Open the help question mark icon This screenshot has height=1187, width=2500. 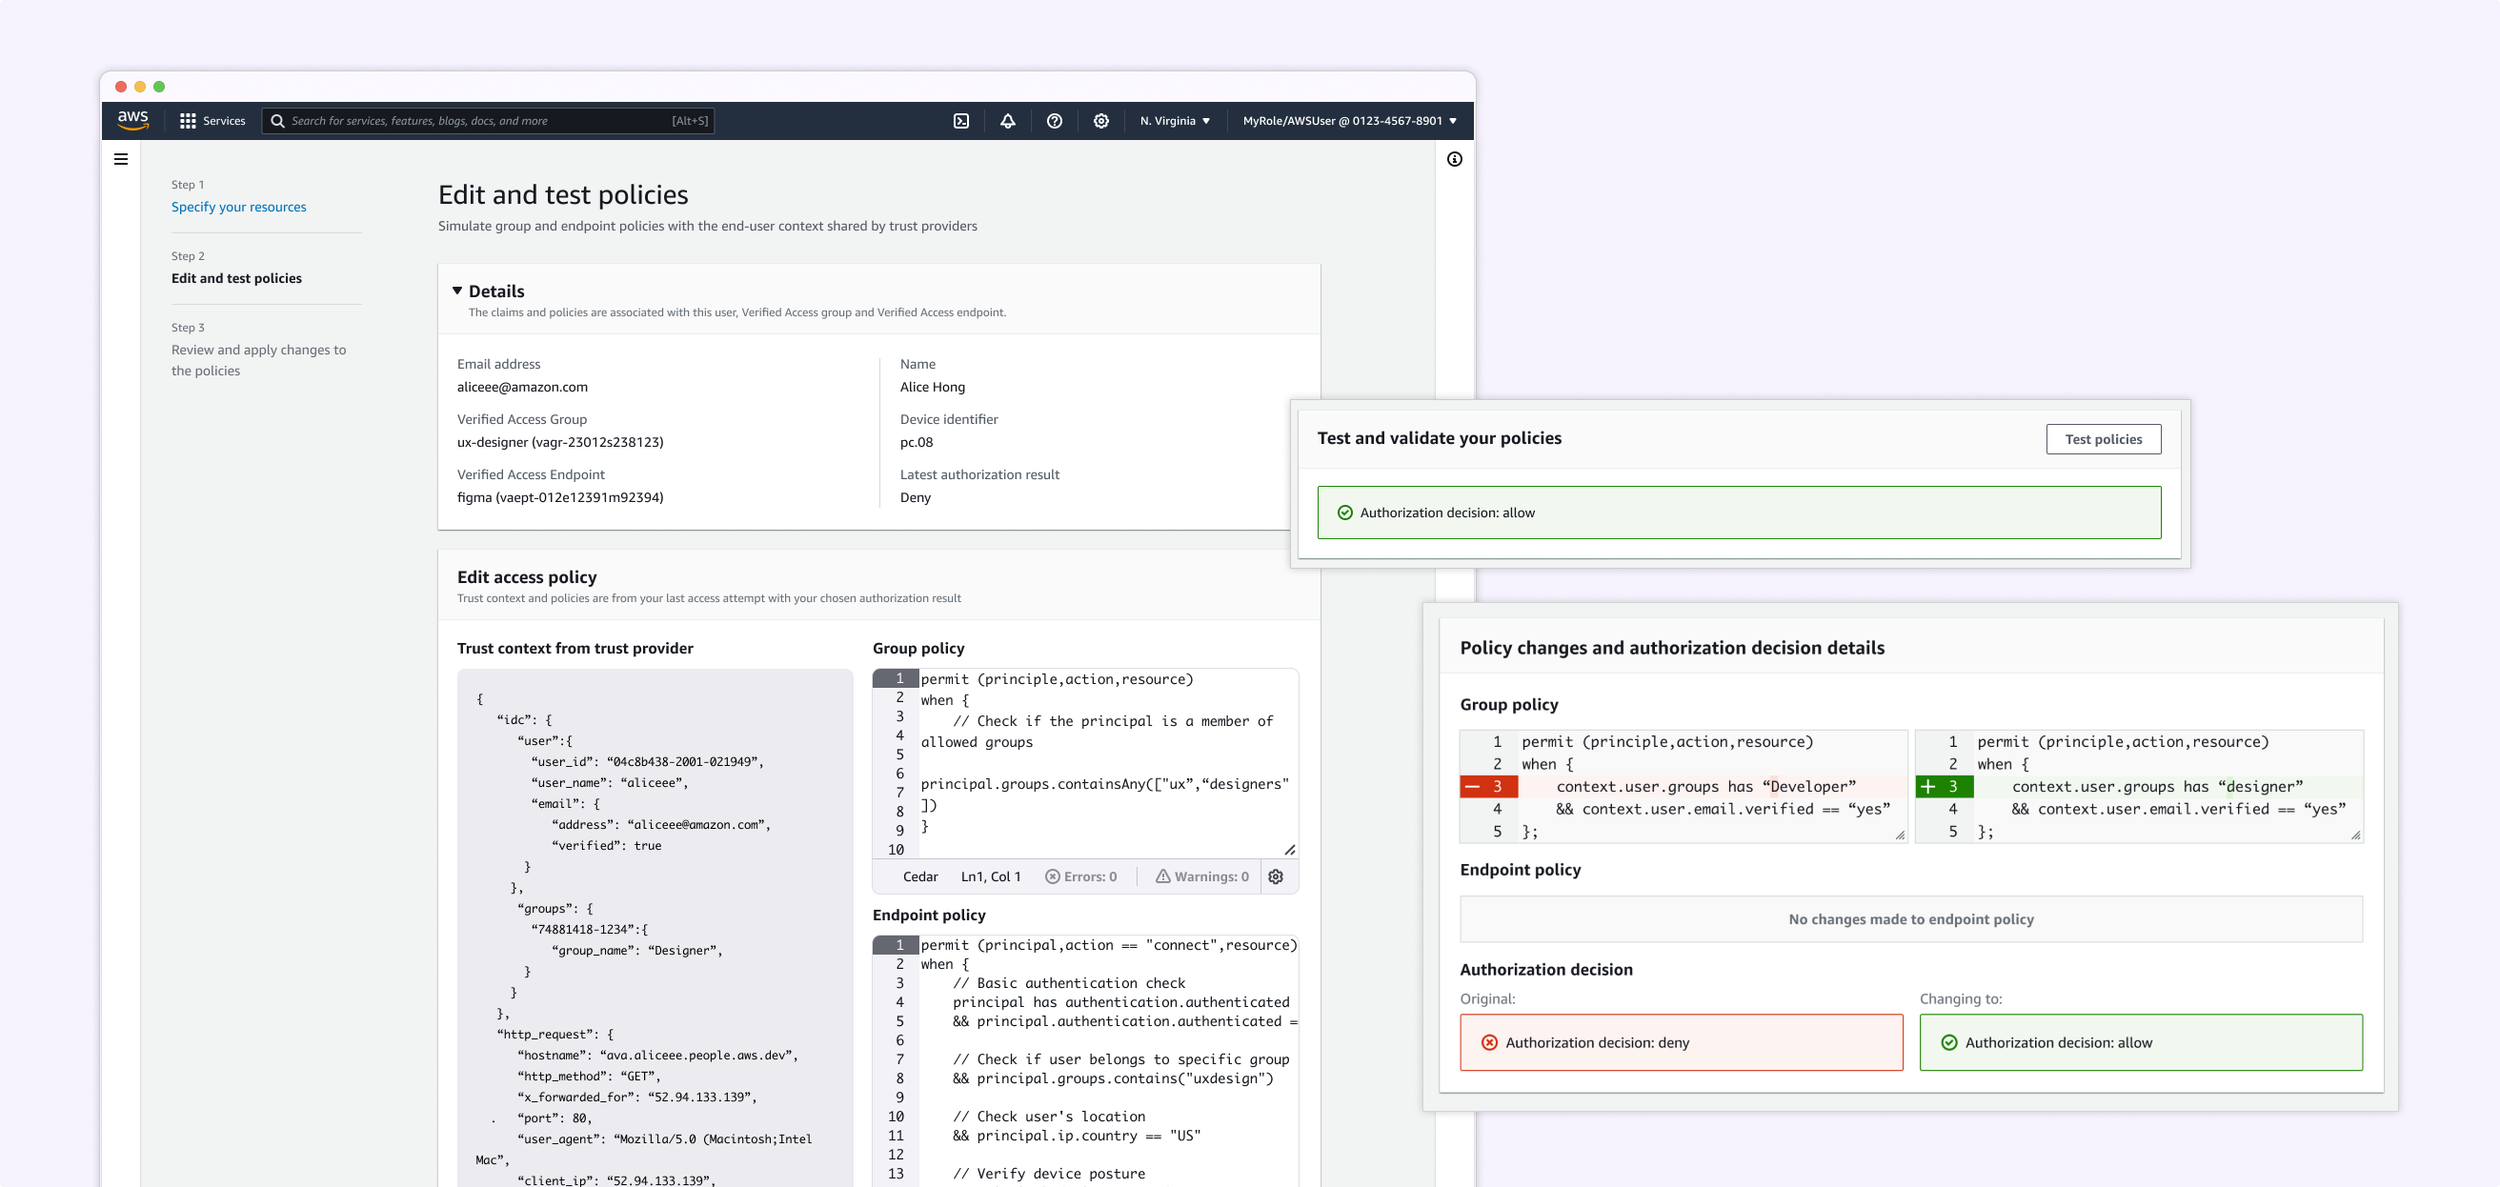tap(1054, 121)
